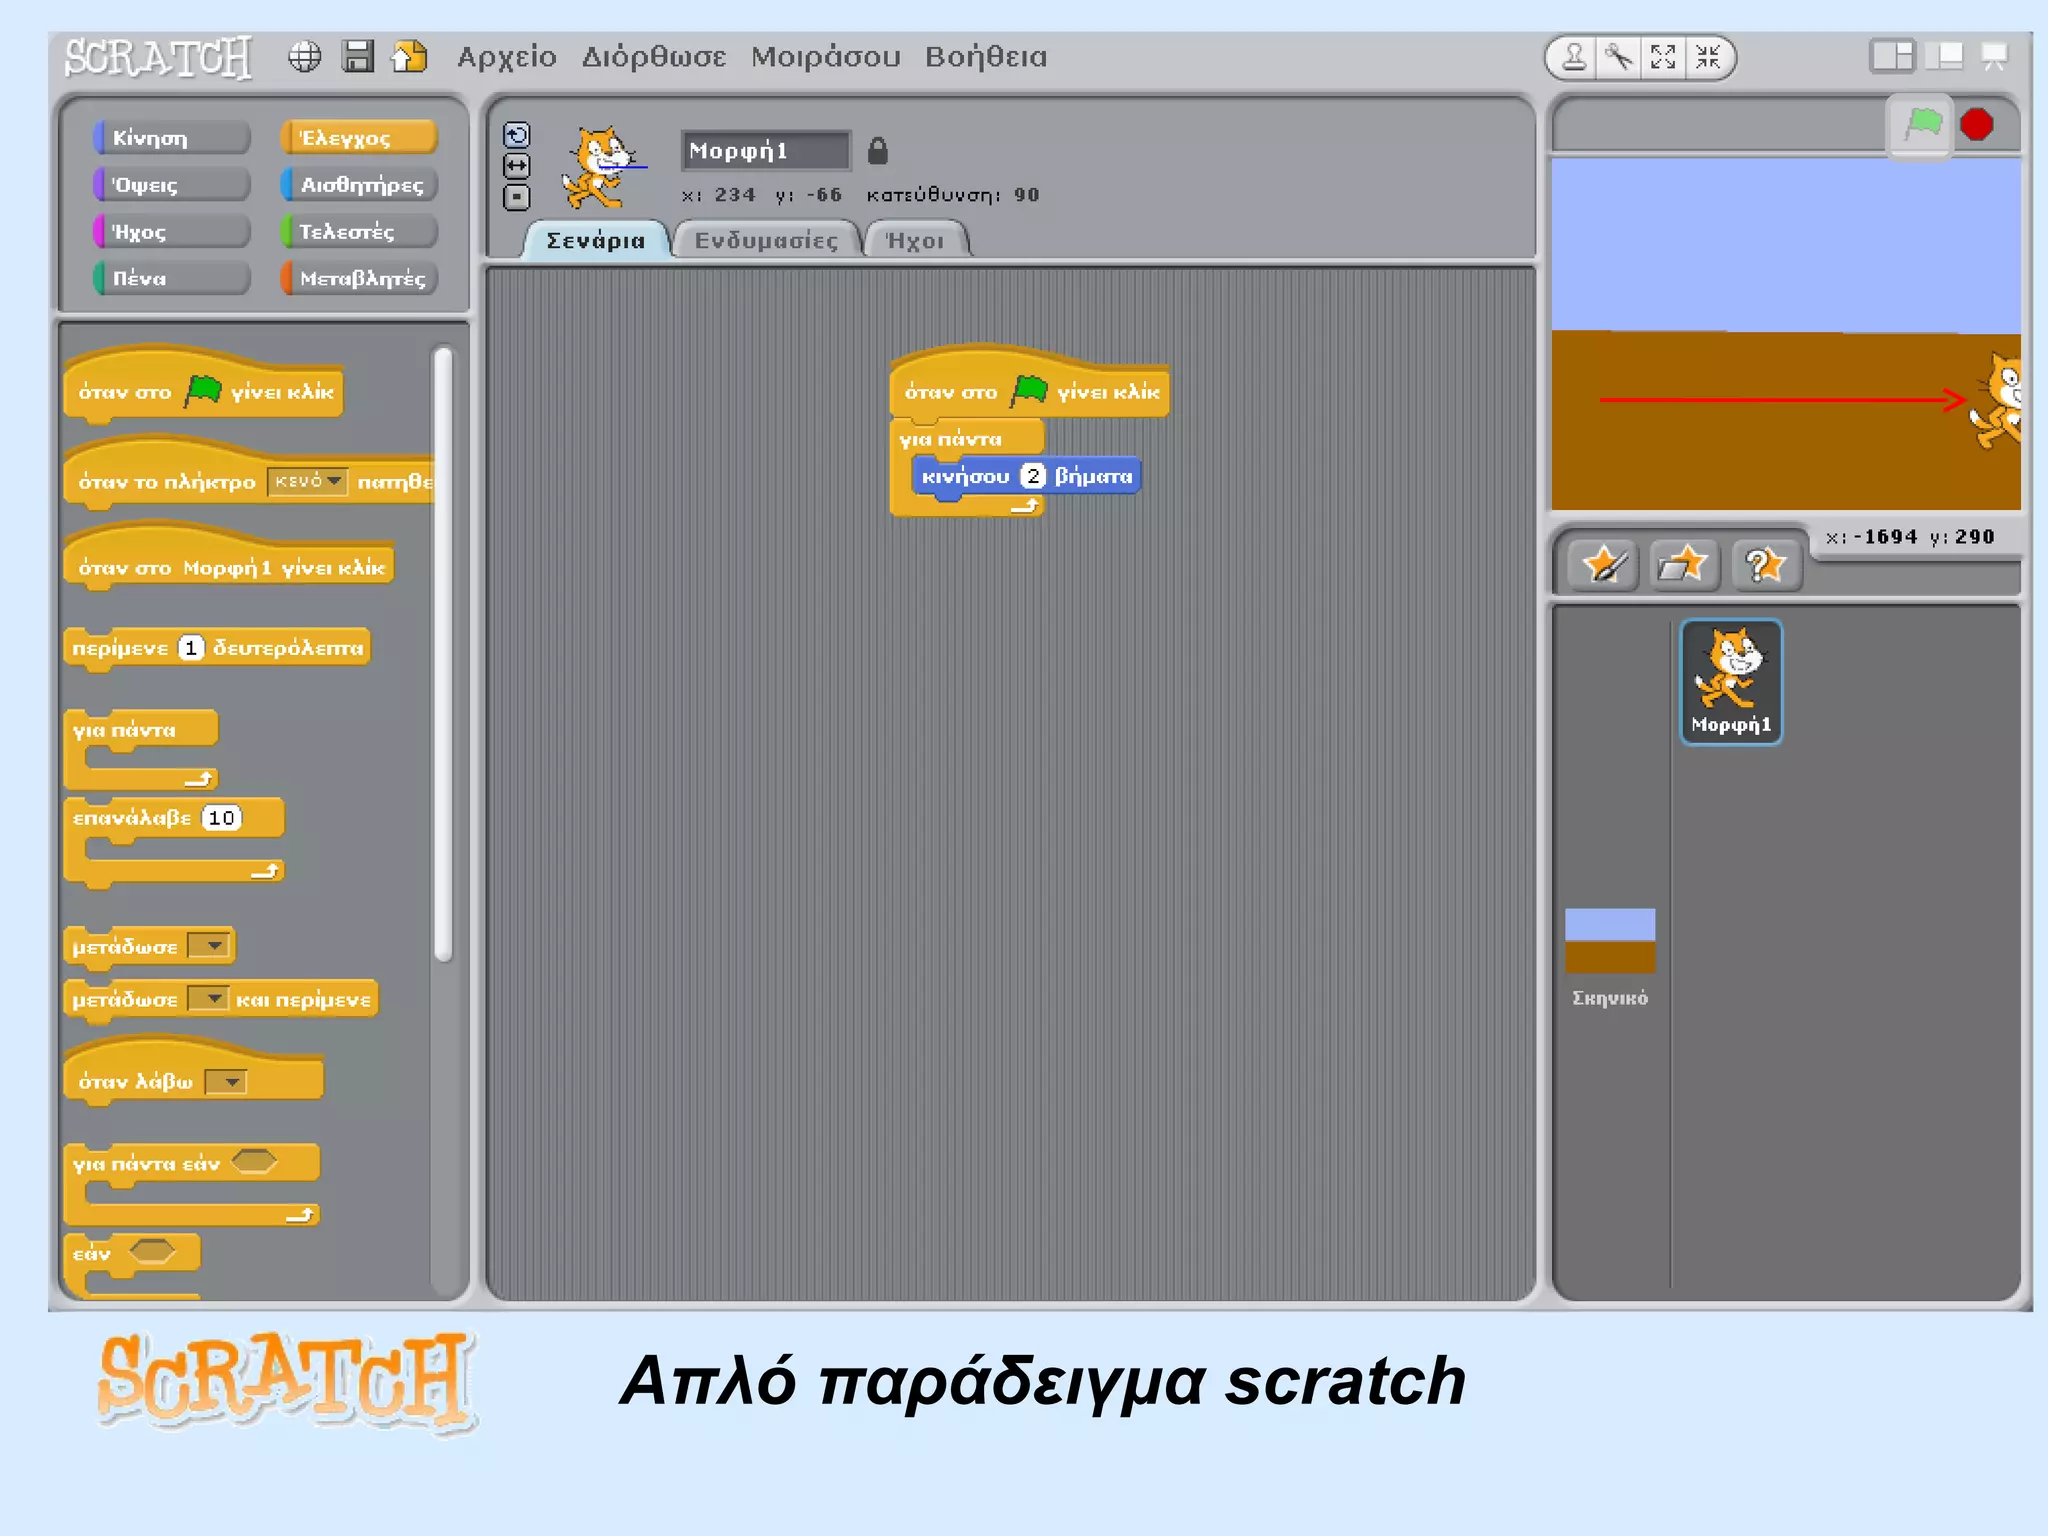Viewport: 2048px width, 1536px height.
Task: Click the share project icon
Action: [410, 56]
